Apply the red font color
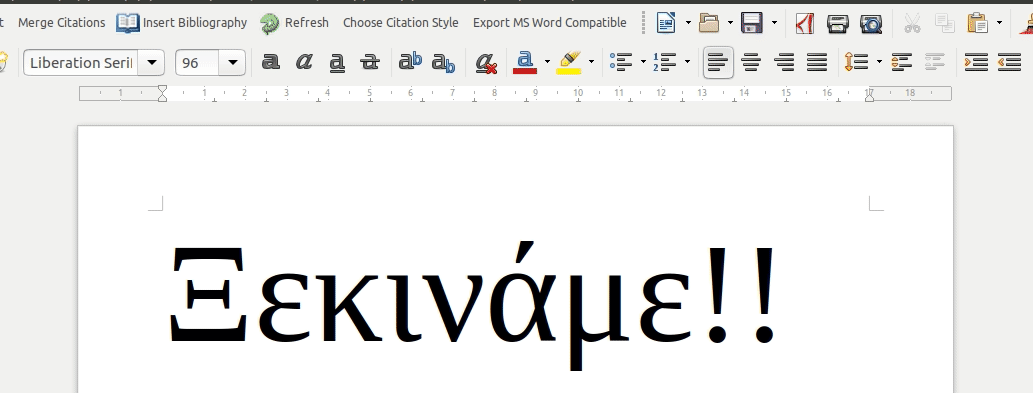Viewport: 1033px width, 393px height. 524,63
